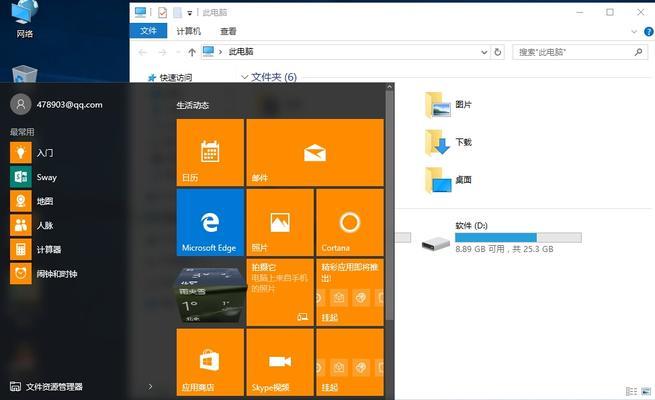This screenshot has width=655, height=400.
Task: Expand the ribbon chevron
Action: click(x=634, y=31)
